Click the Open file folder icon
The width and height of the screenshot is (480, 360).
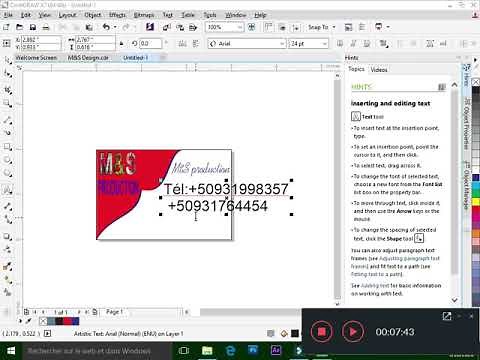[19, 27]
